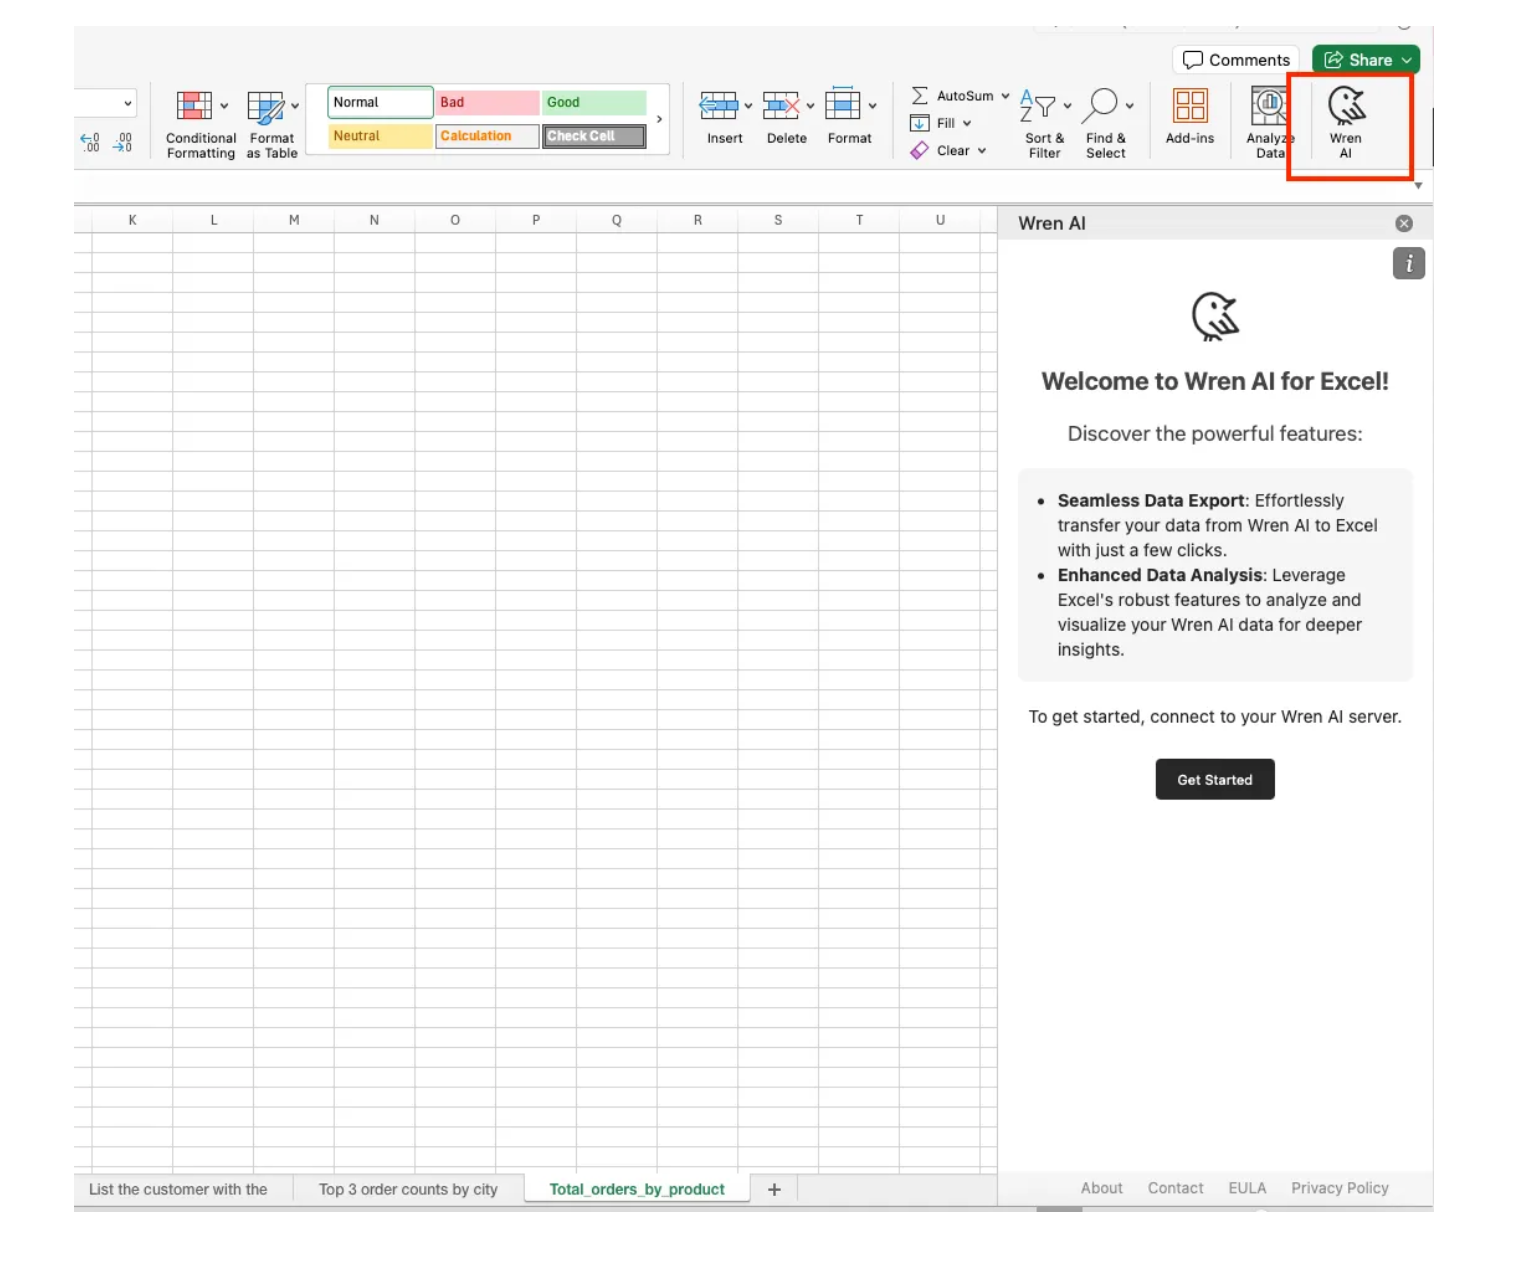Expand the Delete cells dropdown arrow
The height and width of the screenshot is (1284, 1534).
tap(810, 105)
